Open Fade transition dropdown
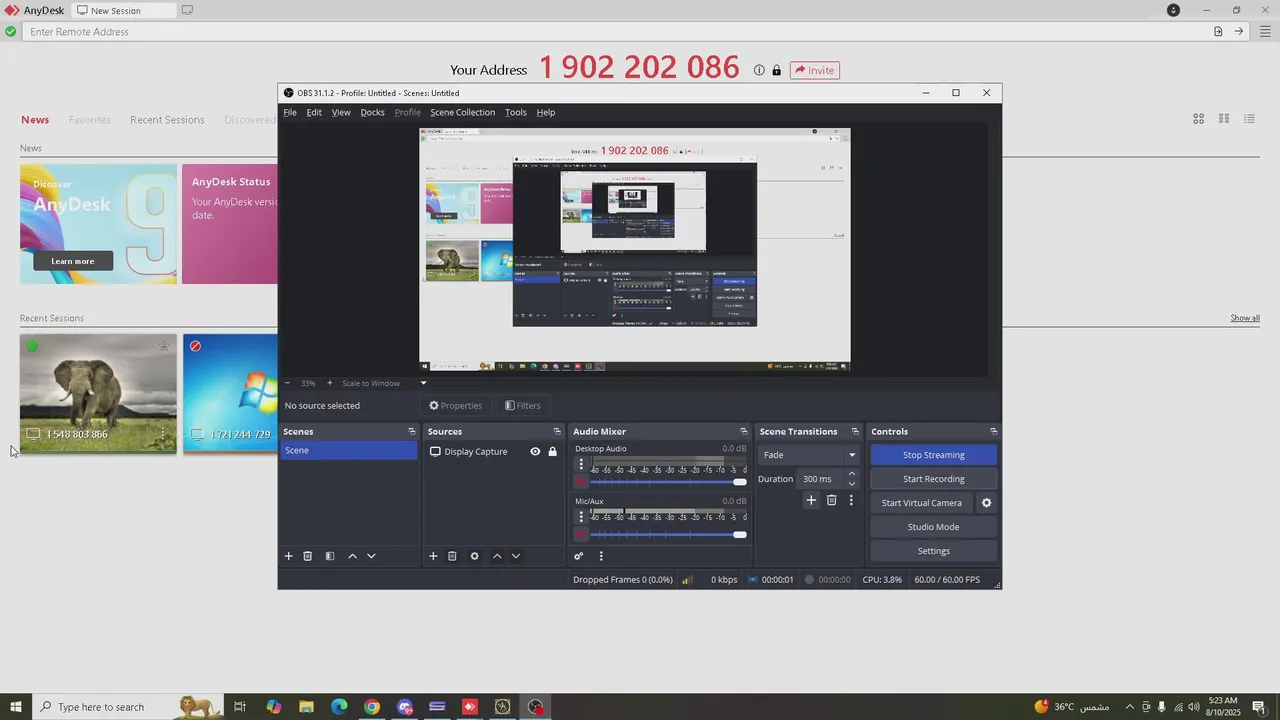1280x720 pixels. 809,455
